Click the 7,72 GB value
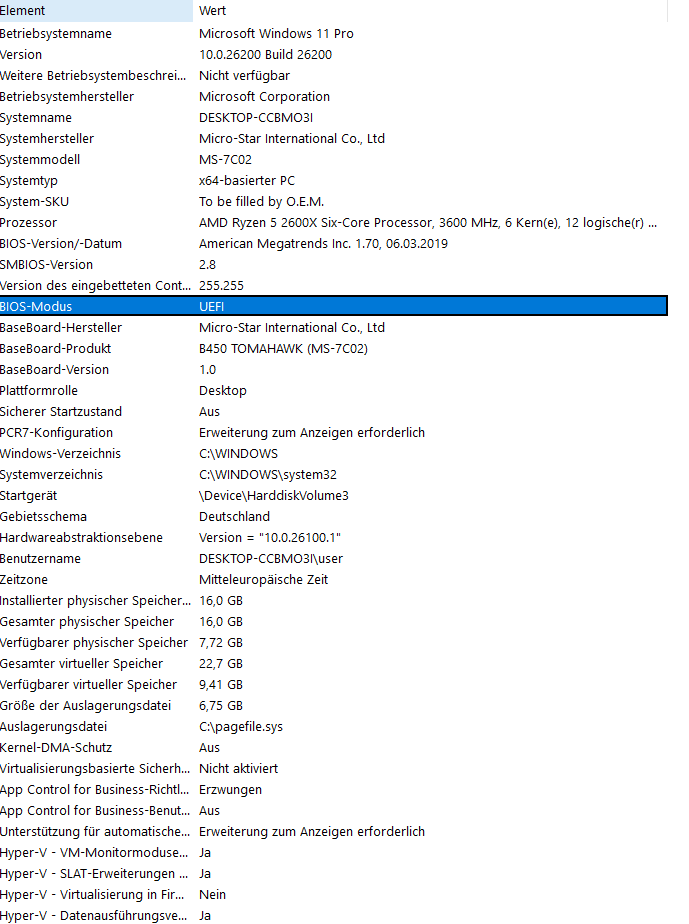 coord(220,643)
